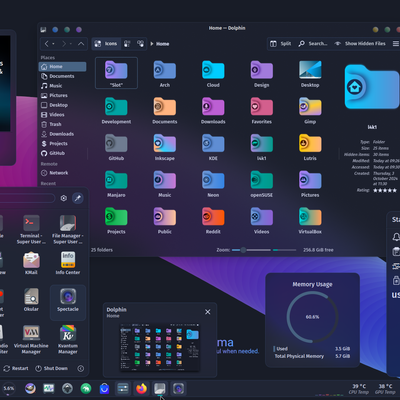Open Info Center from the launcher
The width and height of the screenshot is (400, 400).
pyautogui.click(x=68, y=263)
